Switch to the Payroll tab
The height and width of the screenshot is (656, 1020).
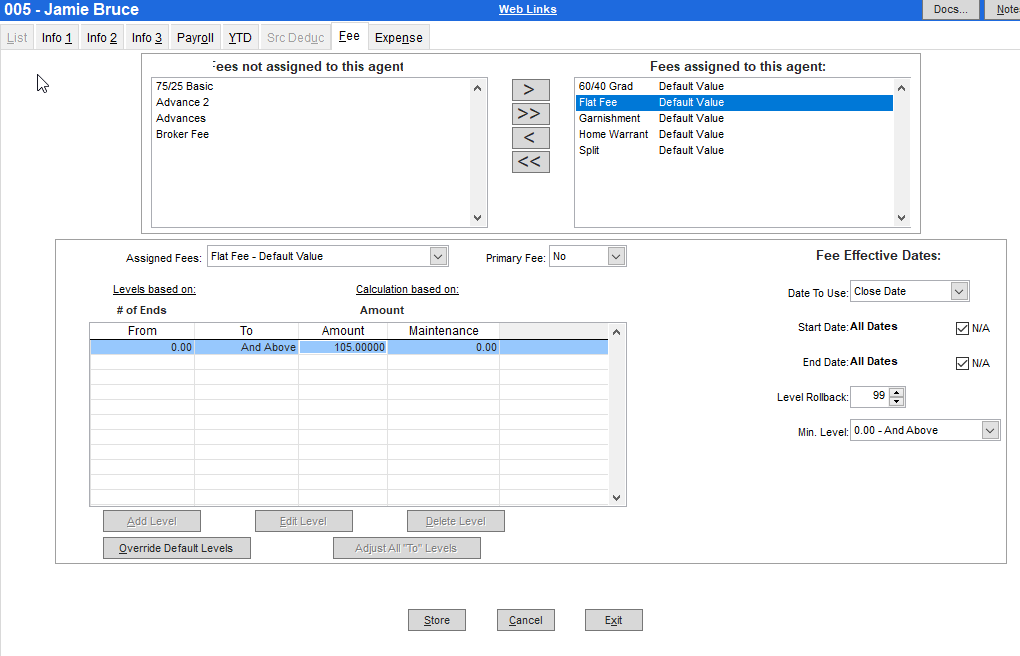click(194, 37)
